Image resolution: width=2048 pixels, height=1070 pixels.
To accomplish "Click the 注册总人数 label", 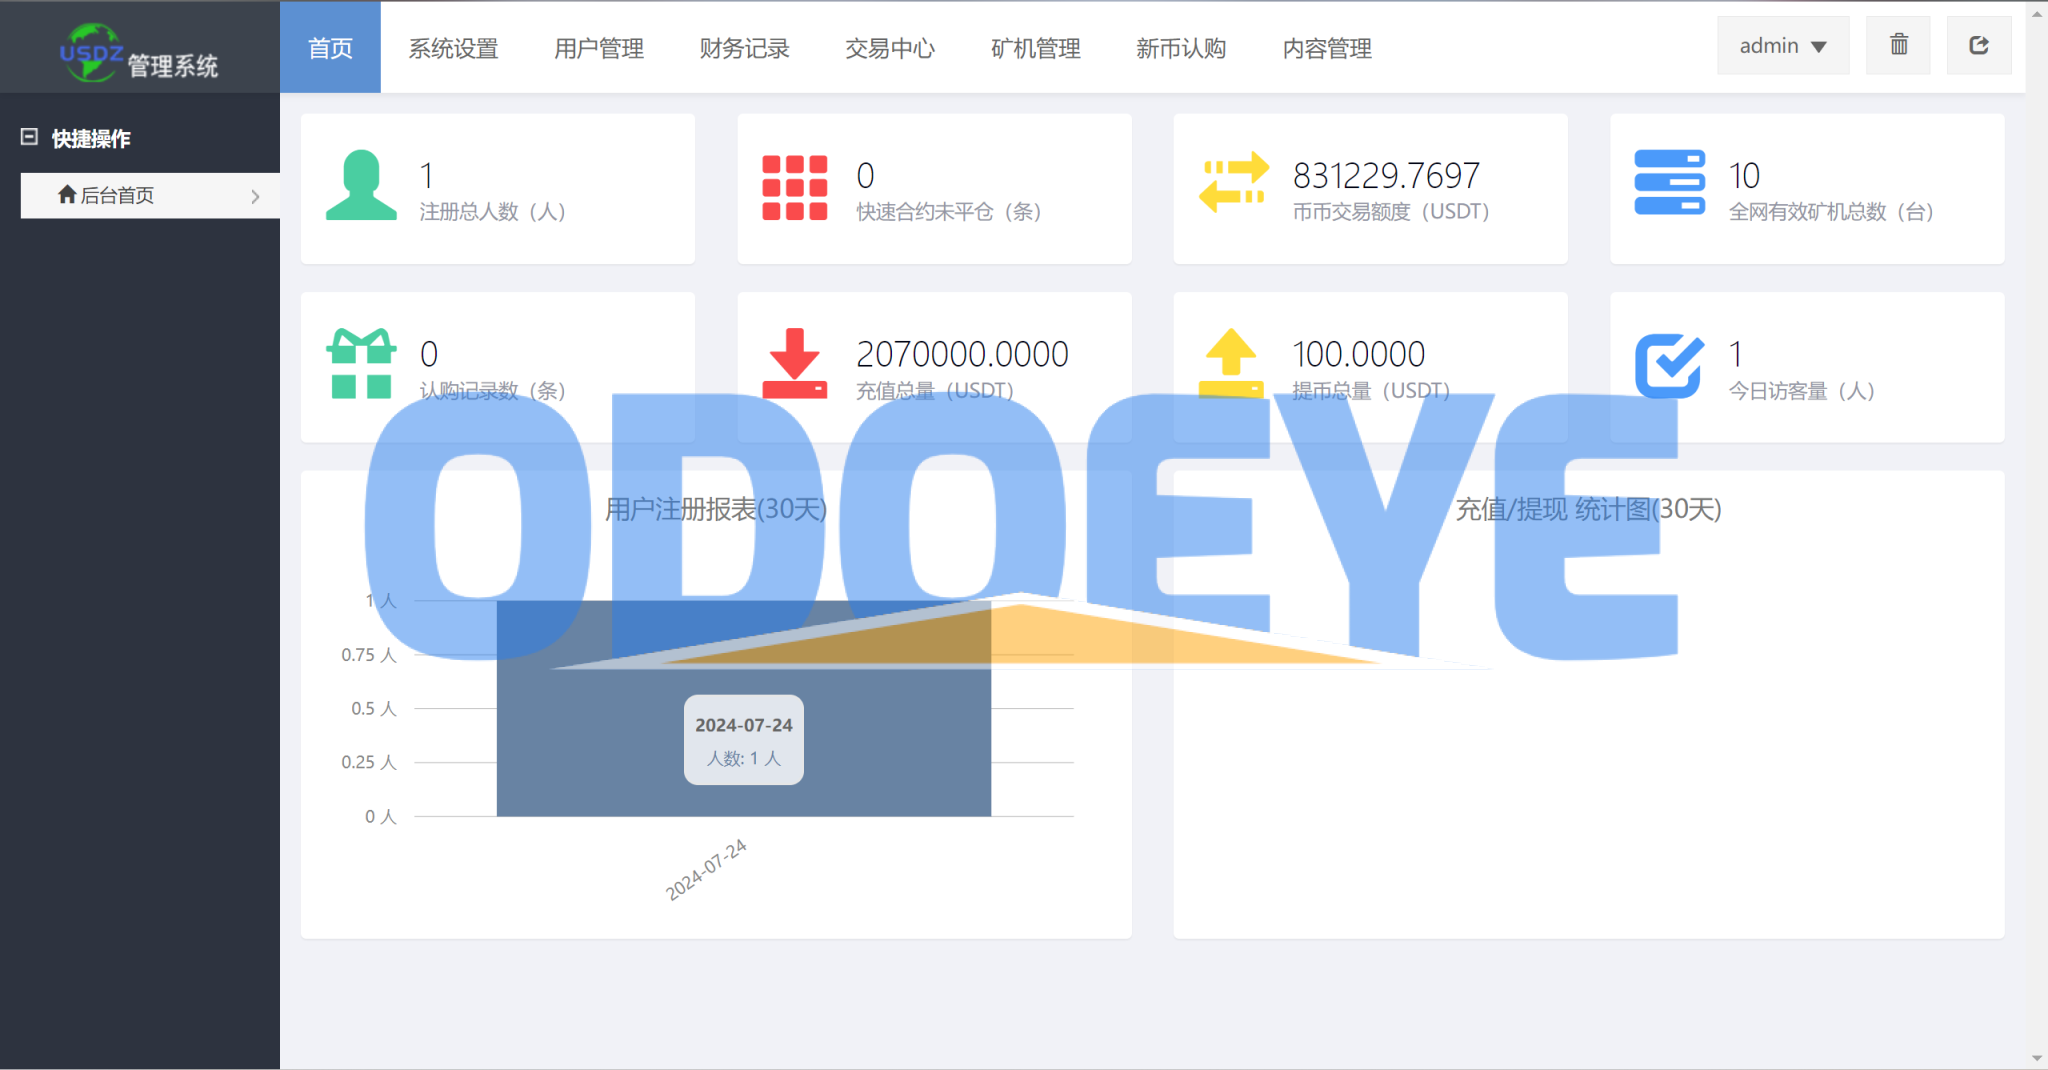I will 492,212.
